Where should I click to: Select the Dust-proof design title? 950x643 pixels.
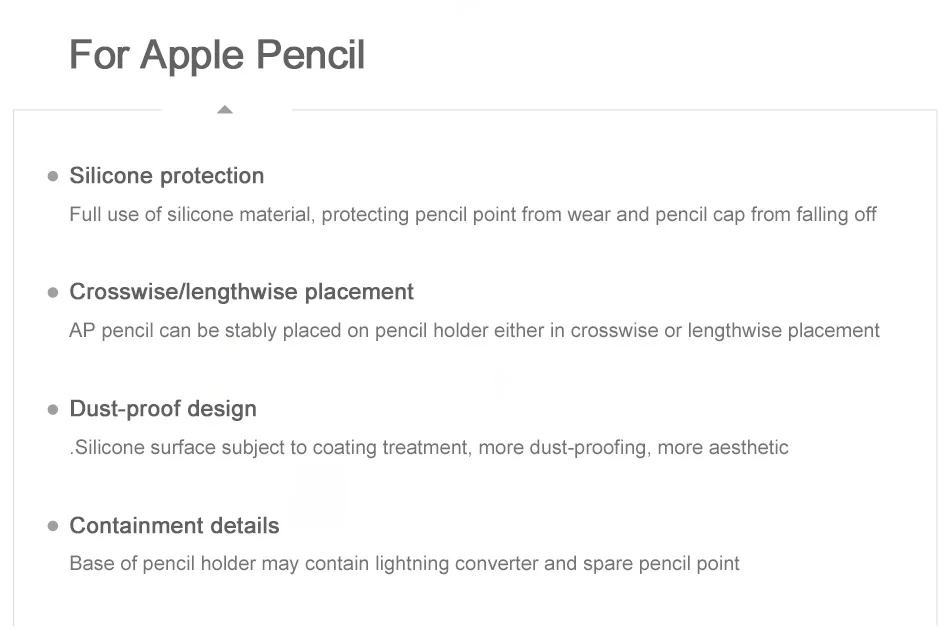click(163, 409)
